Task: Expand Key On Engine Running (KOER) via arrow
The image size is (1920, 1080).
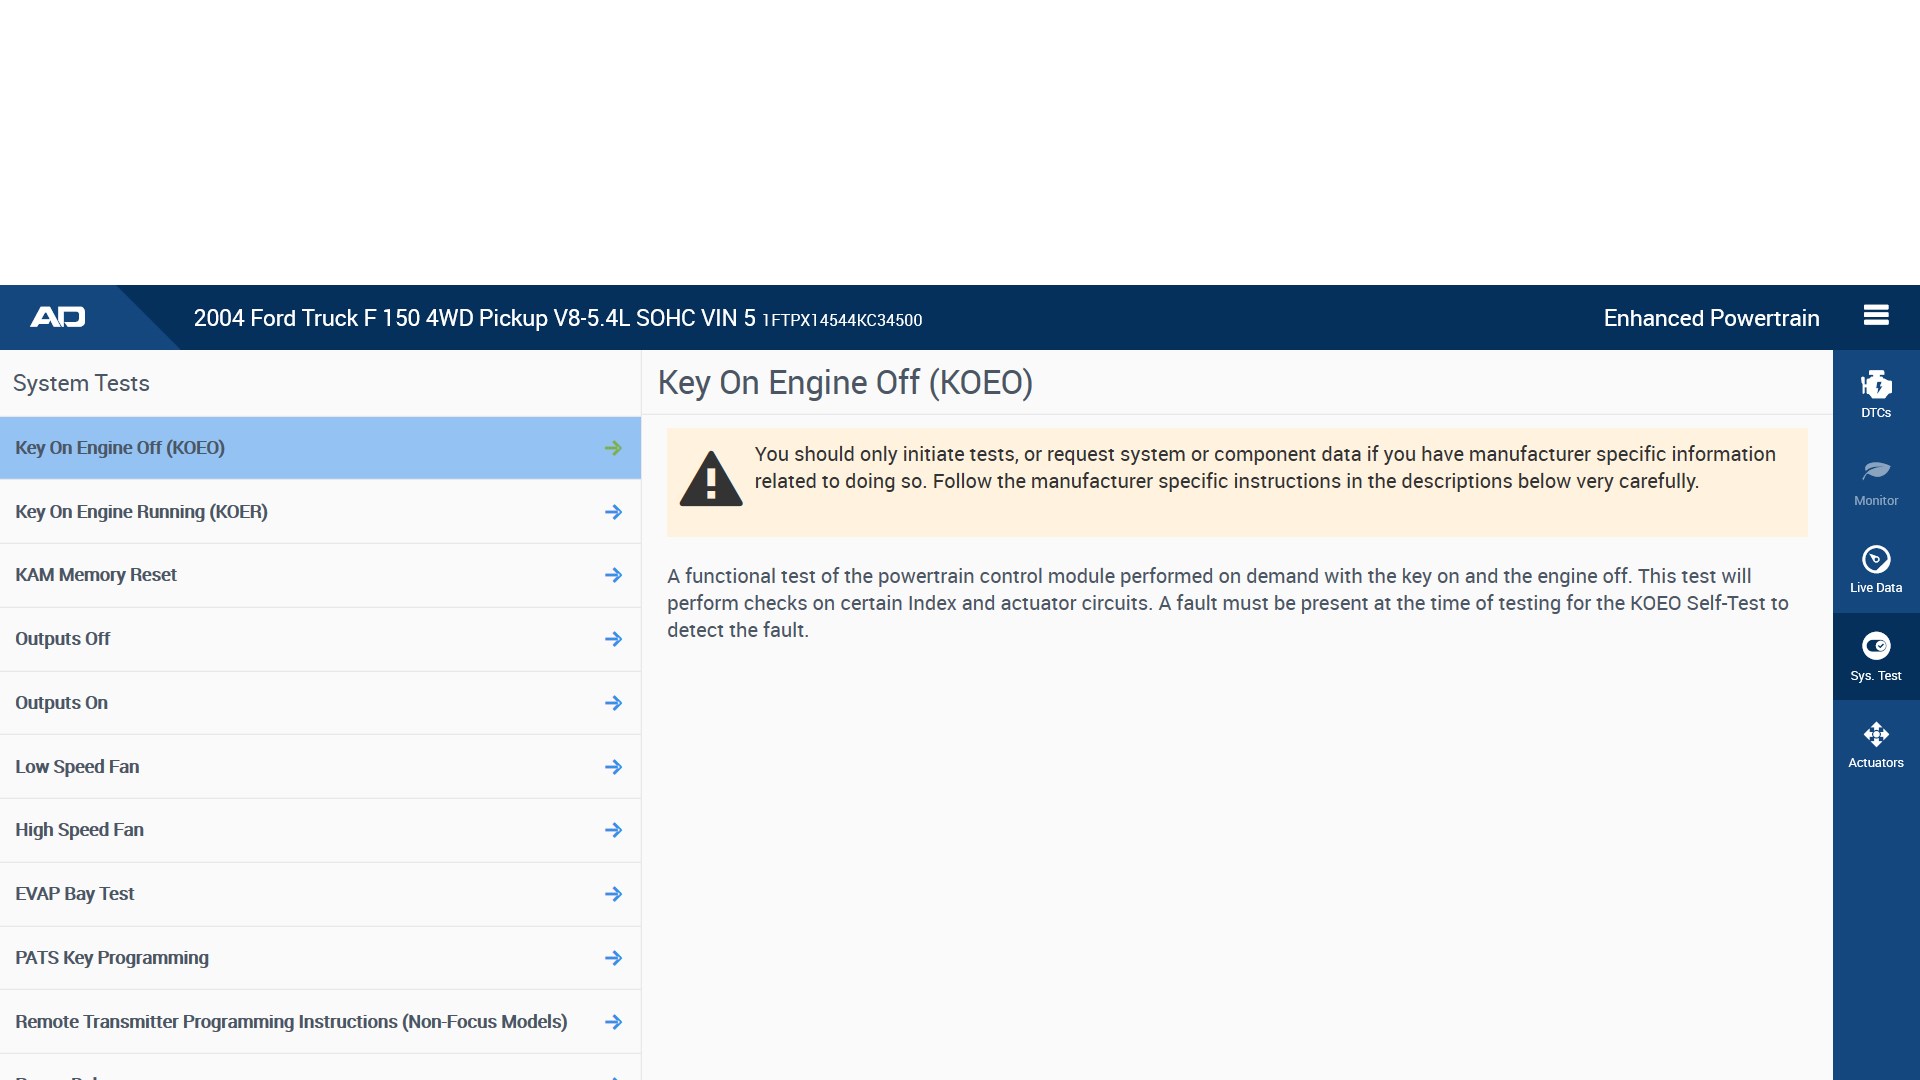Action: point(613,511)
